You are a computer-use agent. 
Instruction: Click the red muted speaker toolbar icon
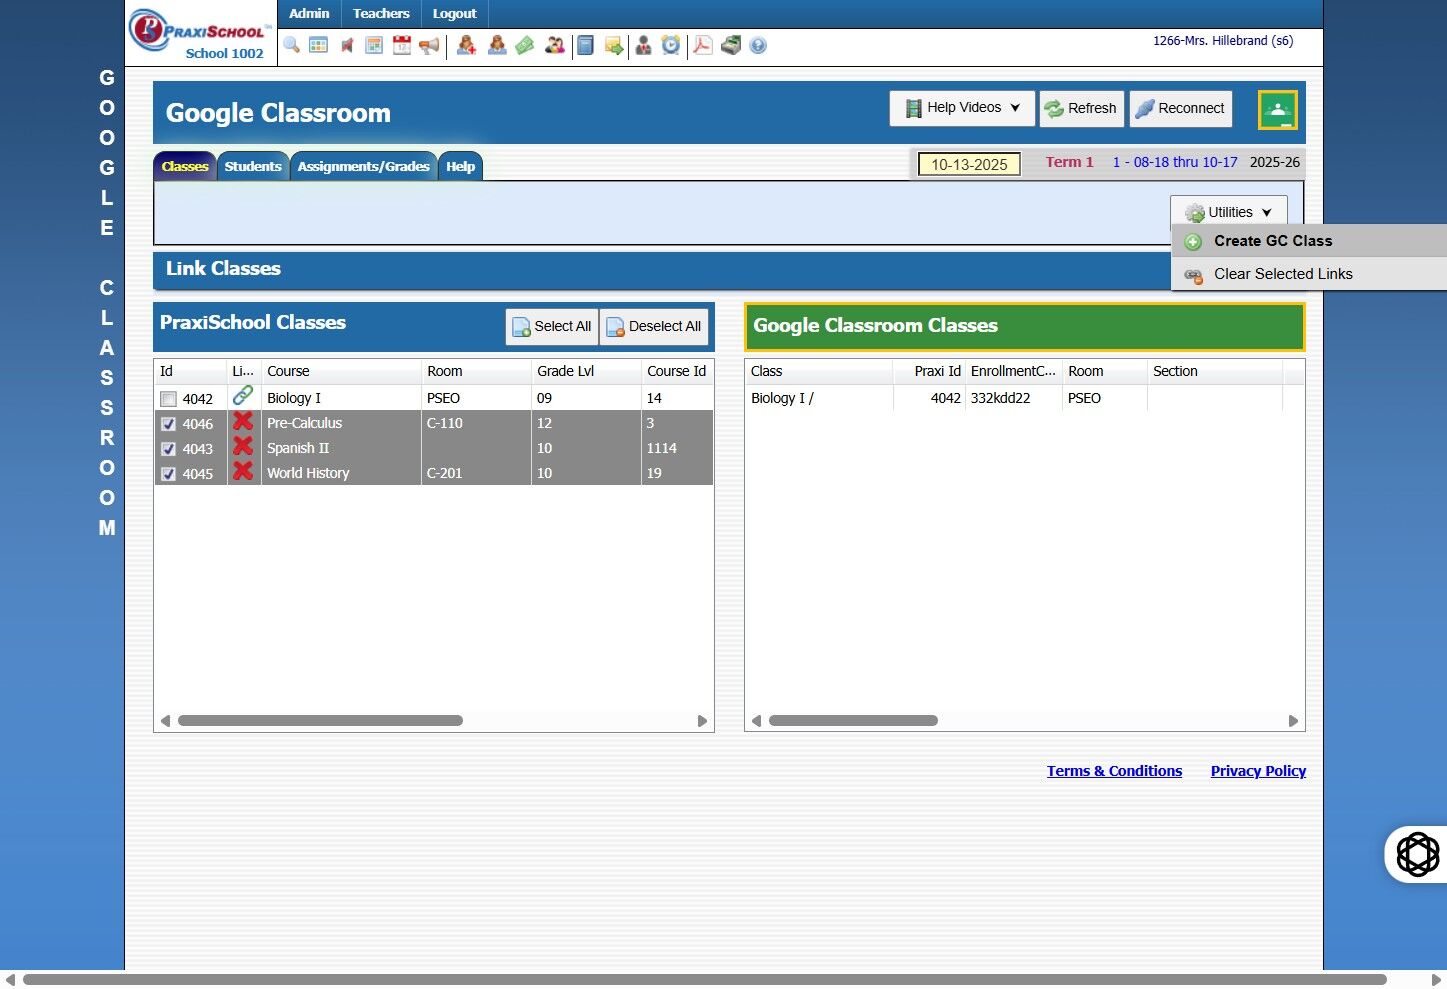(347, 45)
